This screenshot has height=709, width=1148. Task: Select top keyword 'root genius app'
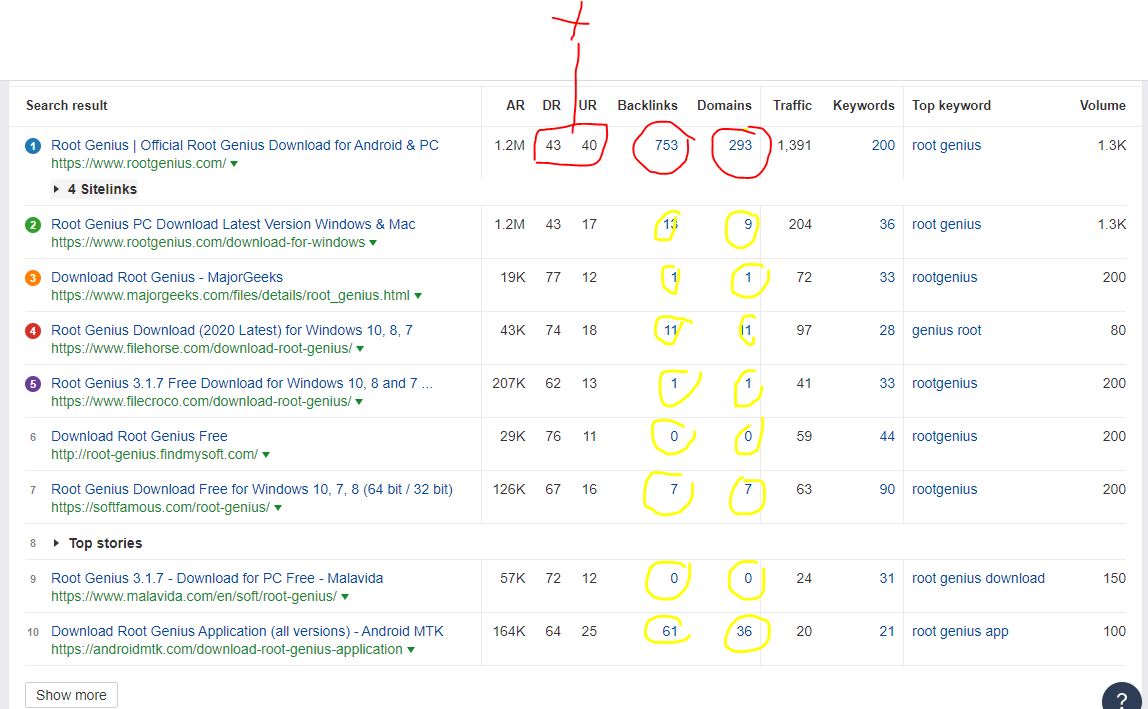coord(960,631)
